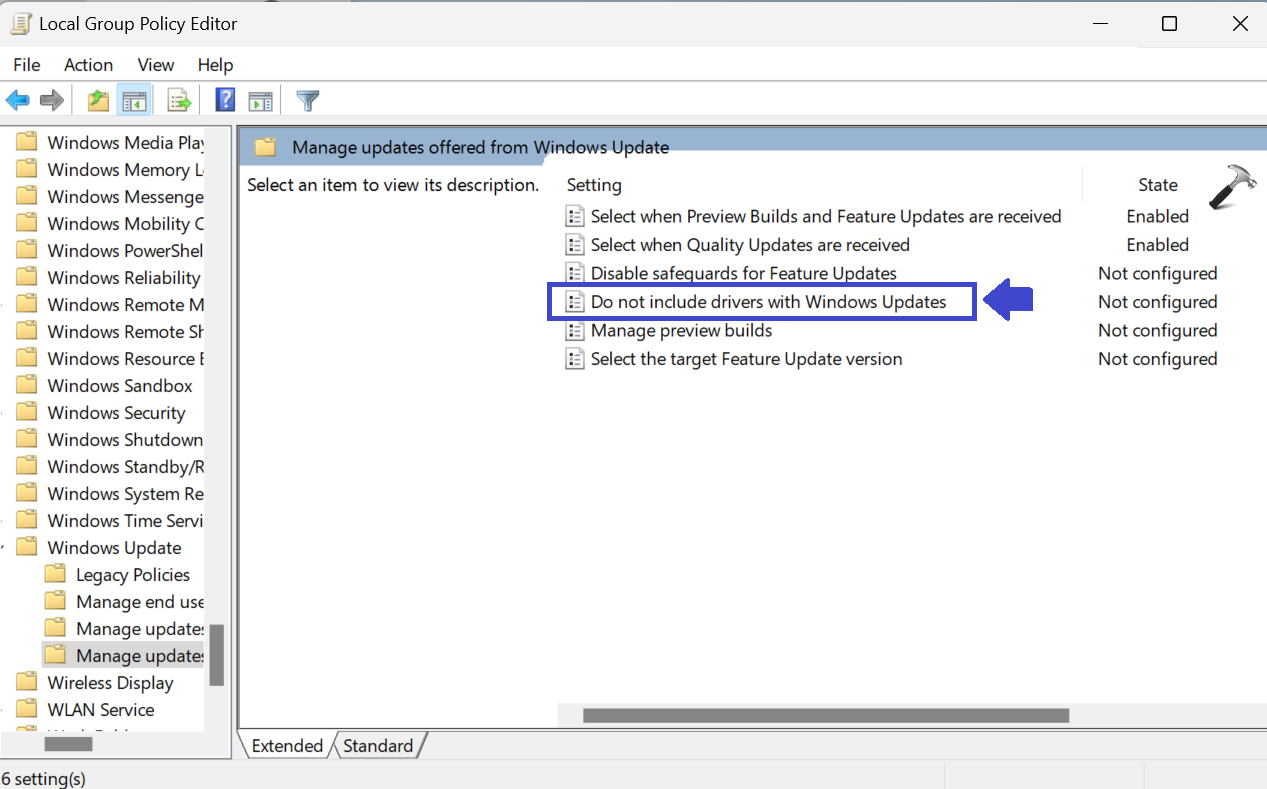
Task: Click the folder icon in the details header
Action: (x=265, y=147)
